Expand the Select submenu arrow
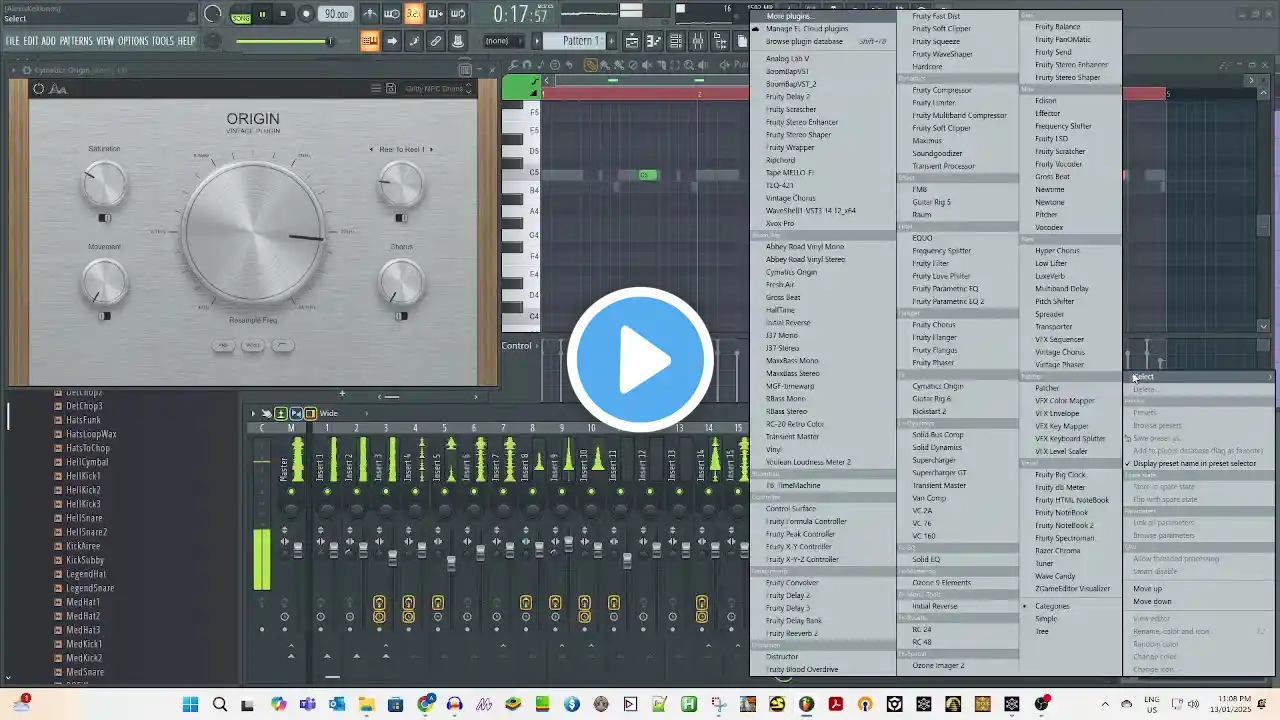 coord(1270,377)
